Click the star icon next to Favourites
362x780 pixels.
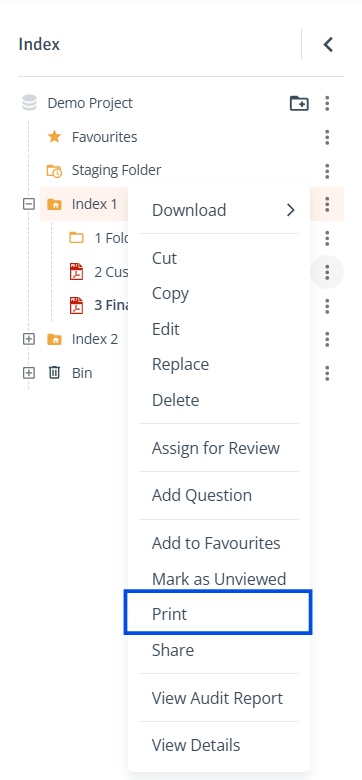coord(54,137)
